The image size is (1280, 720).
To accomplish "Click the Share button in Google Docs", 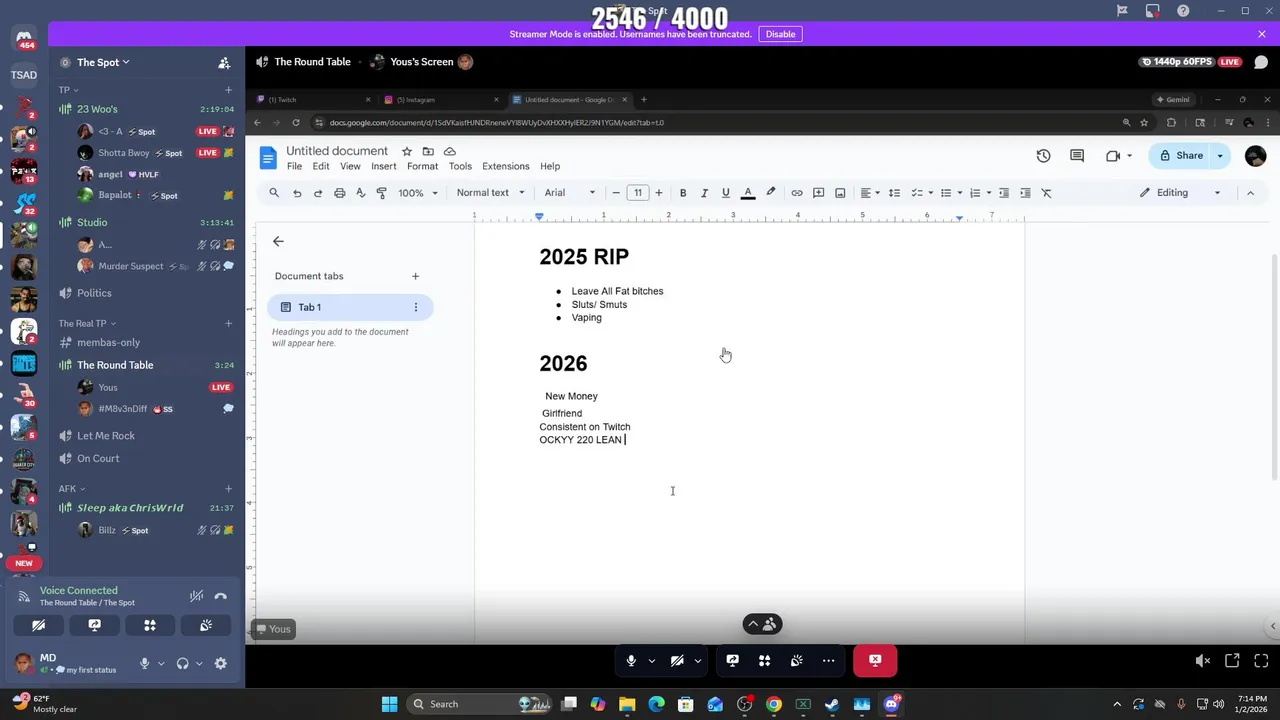I will [1181, 155].
